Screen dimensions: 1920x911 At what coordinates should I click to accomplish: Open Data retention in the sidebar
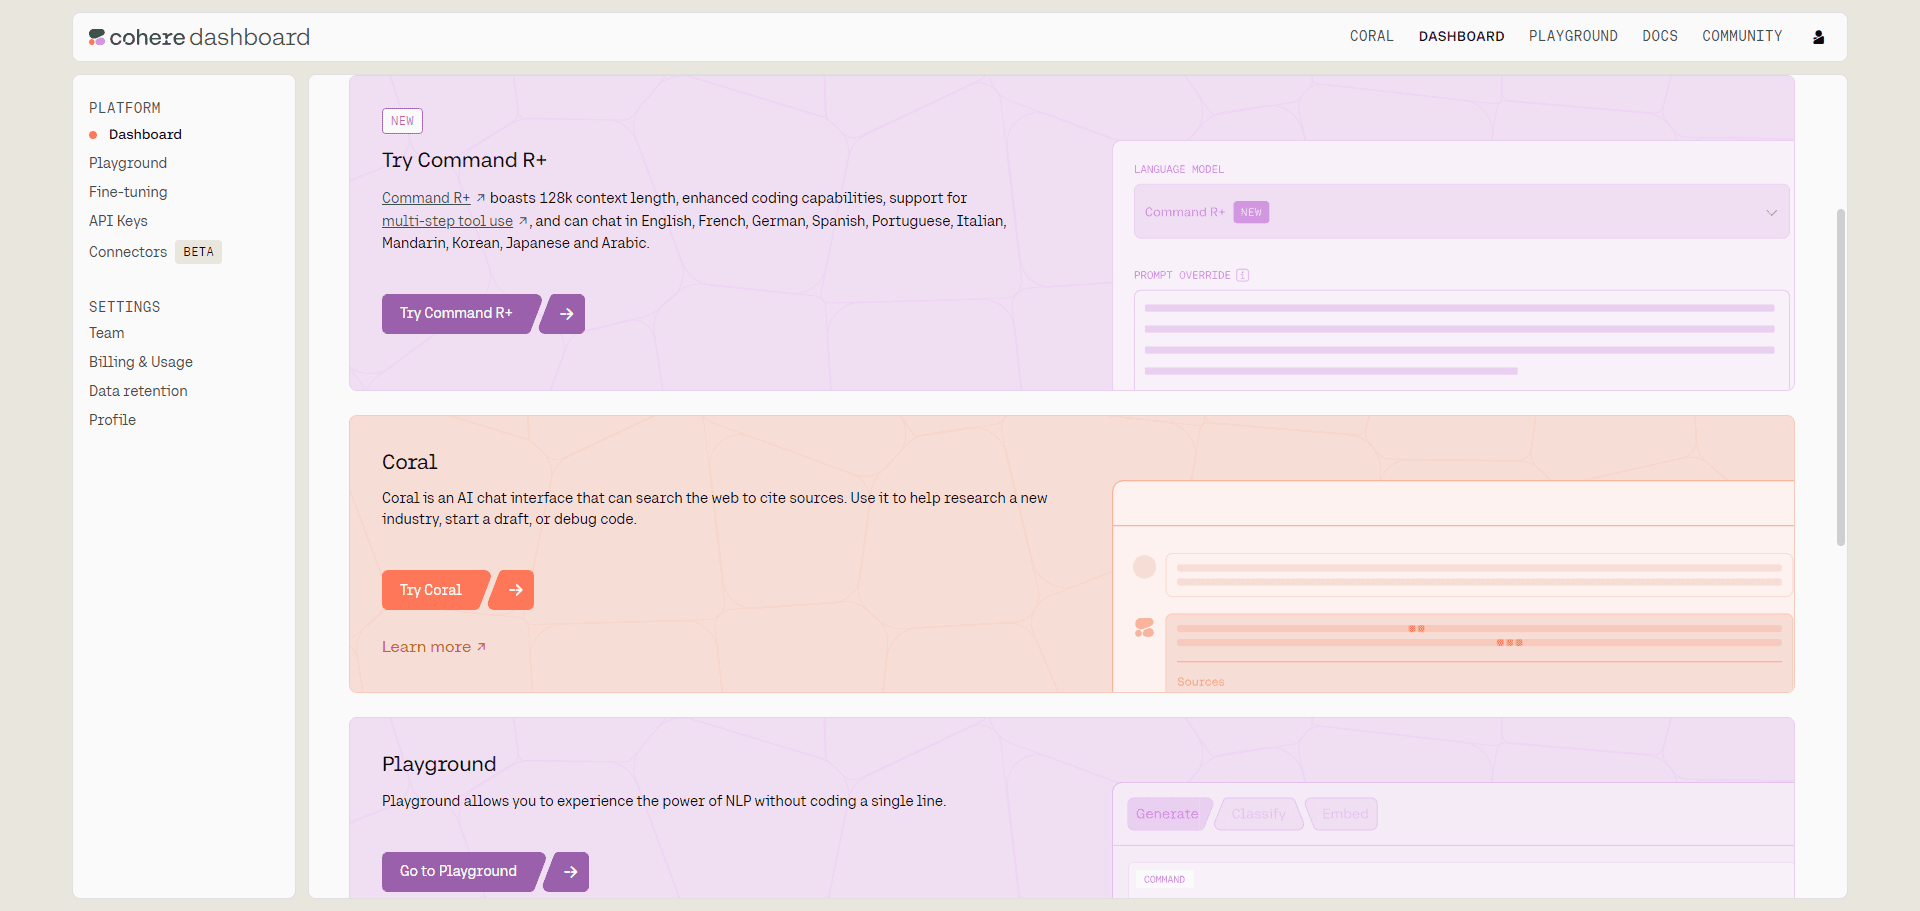coord(138,391)
